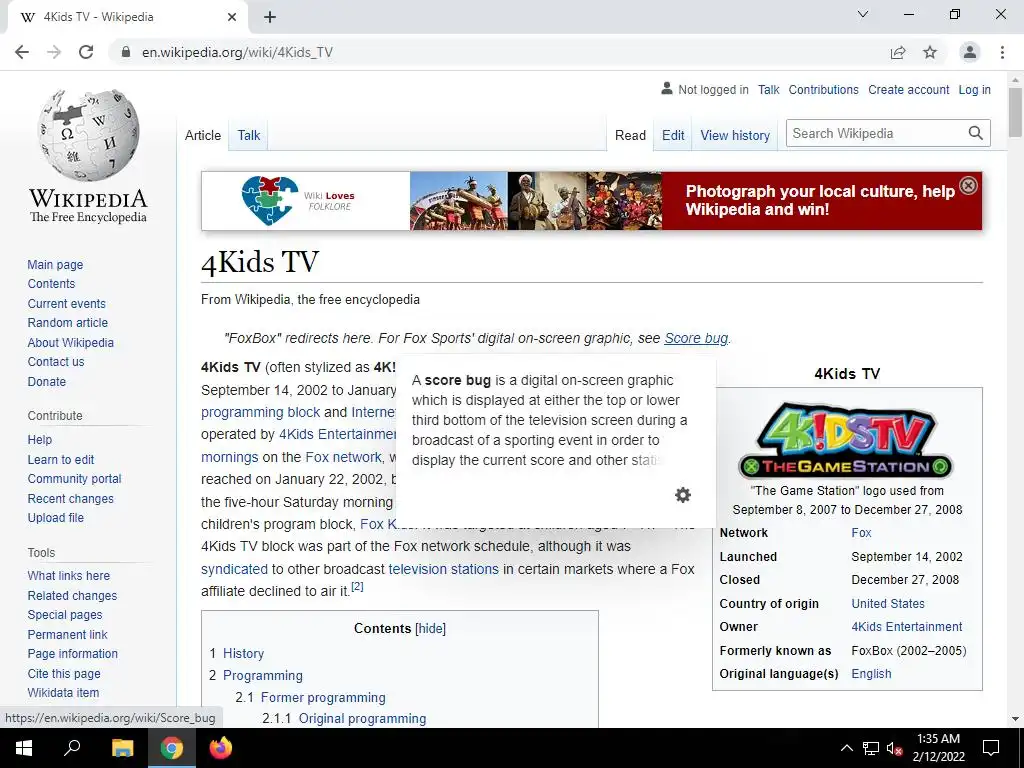Open the Score bug hatnote link
Image resolution: width=1024 pixels, height=768 pixels.
point(696,338)
